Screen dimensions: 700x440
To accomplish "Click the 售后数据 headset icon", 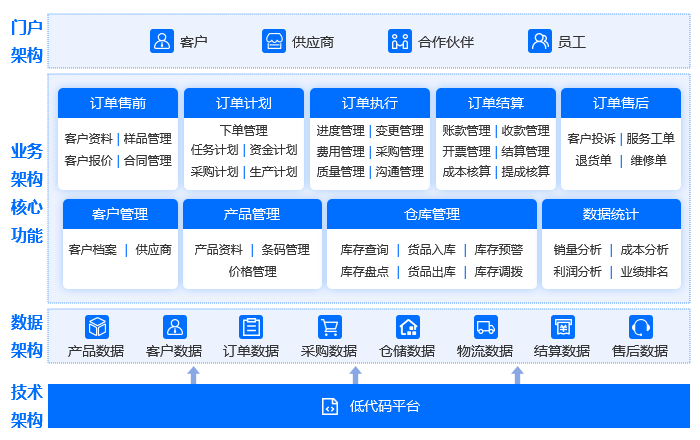I will [640, 327].
